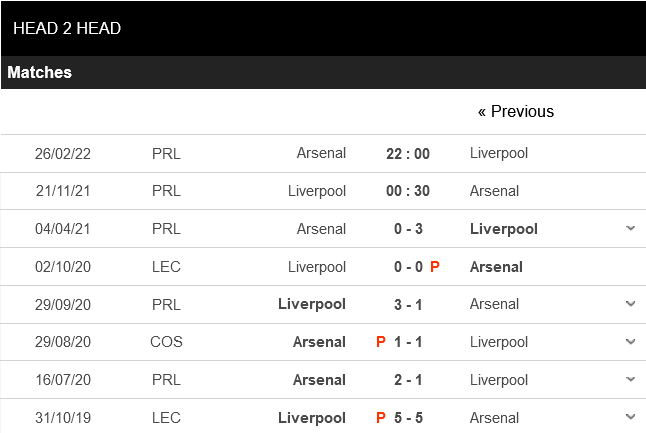
Task: Select the Matches tab header
Action: pos(40,72)
